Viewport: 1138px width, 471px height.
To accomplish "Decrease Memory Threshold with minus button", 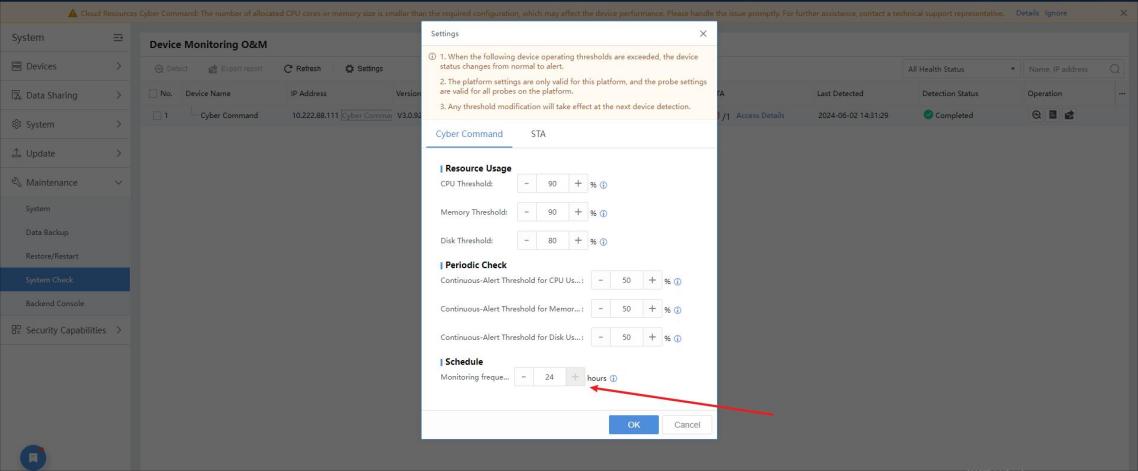I will [x=527, y=212].
